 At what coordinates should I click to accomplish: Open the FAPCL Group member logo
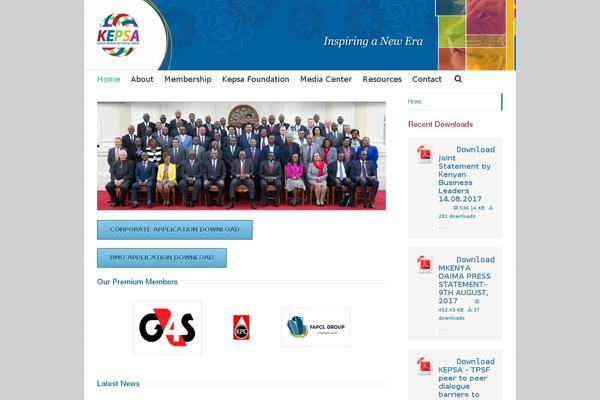(316, 327)
